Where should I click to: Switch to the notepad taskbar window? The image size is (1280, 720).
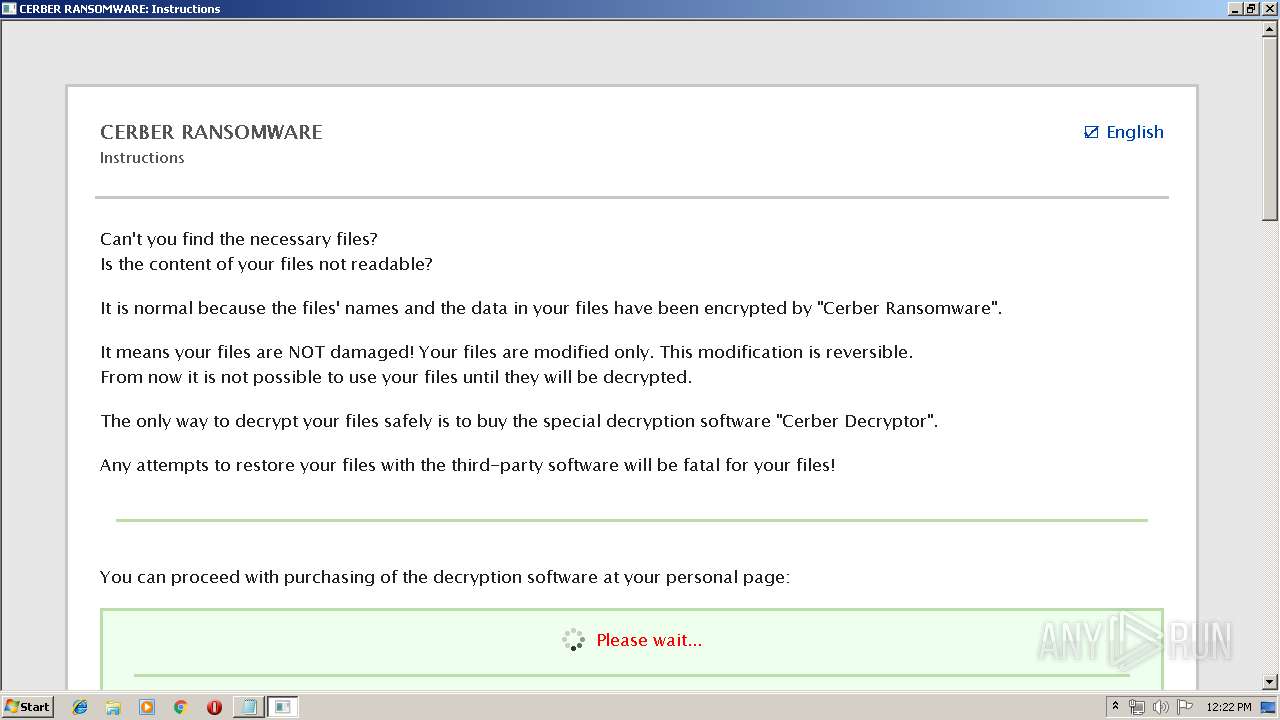pyautogui.click(x=249, y=707)
